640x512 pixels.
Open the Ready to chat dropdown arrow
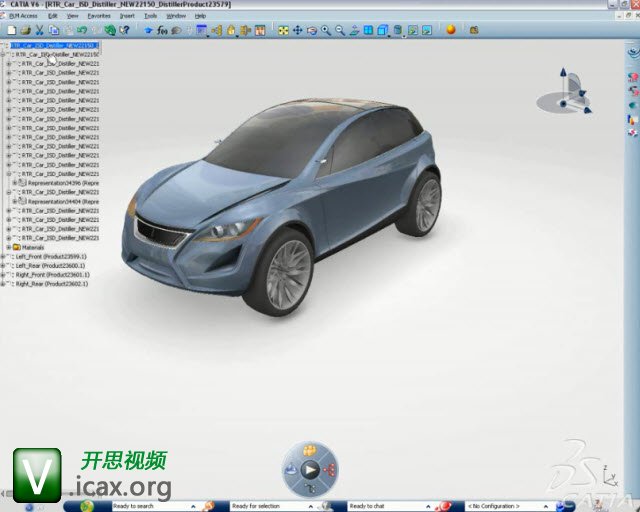click(x=428, y=506)
